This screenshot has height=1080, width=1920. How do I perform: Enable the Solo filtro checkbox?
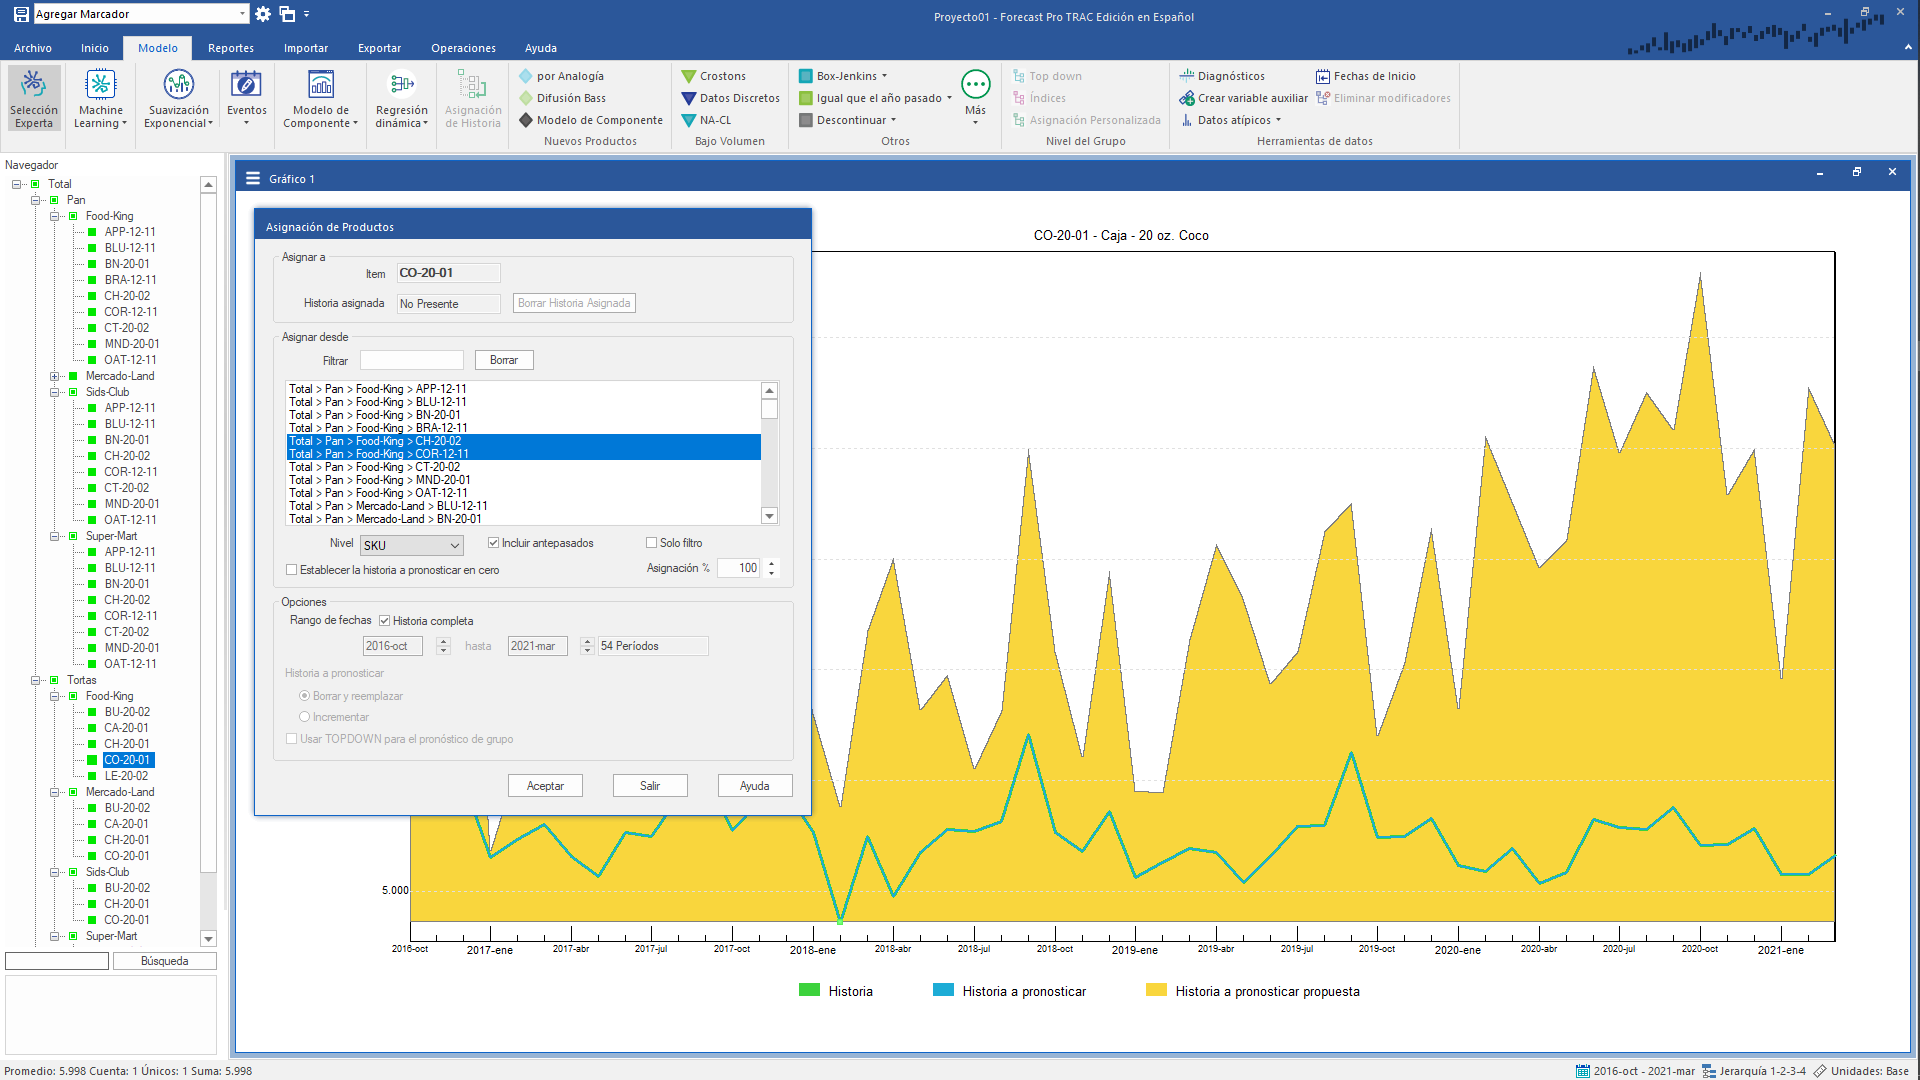click(652, 543)
